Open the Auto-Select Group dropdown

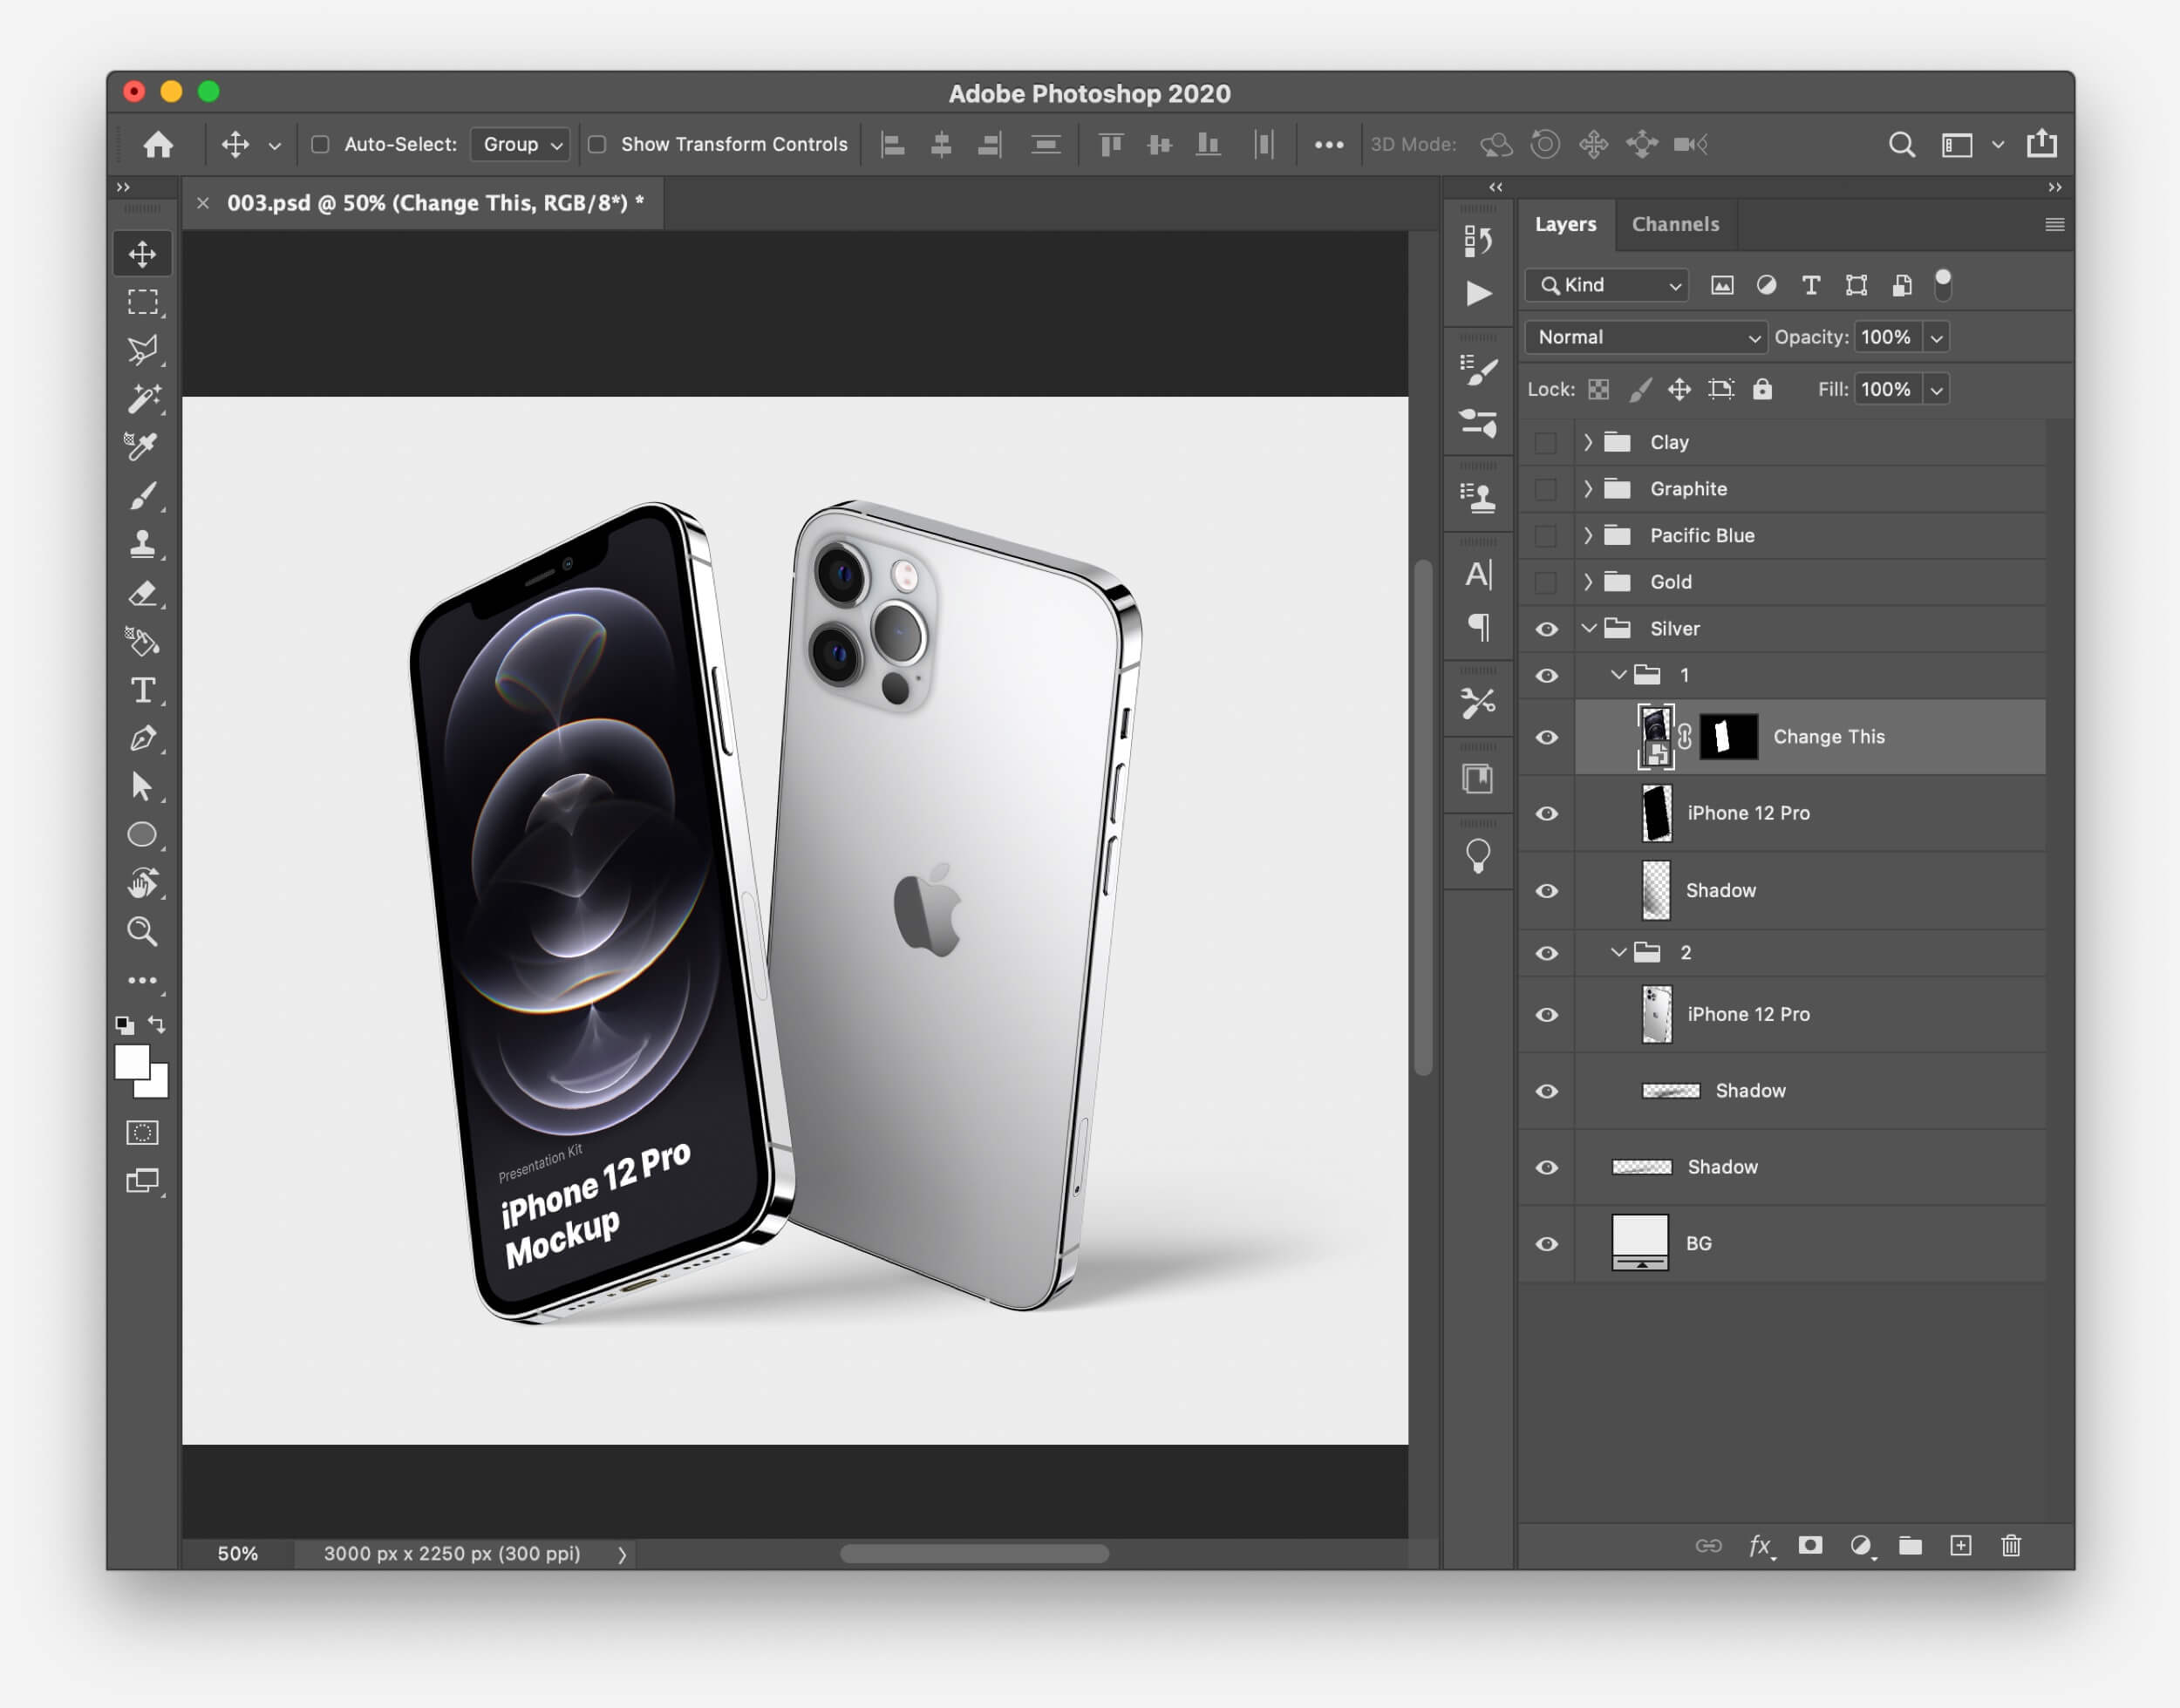pyautogui.click(x=520, y=144)
